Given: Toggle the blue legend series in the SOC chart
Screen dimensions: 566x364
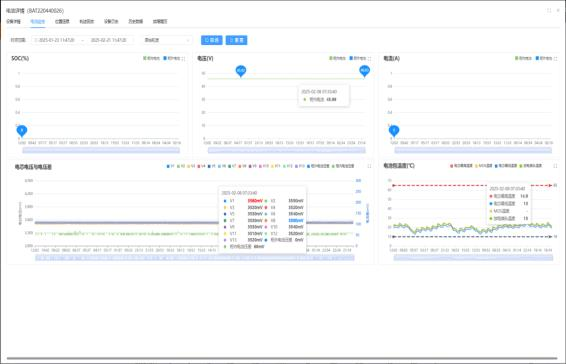Looking at the screenshot, I should click(x=172, y=58).
